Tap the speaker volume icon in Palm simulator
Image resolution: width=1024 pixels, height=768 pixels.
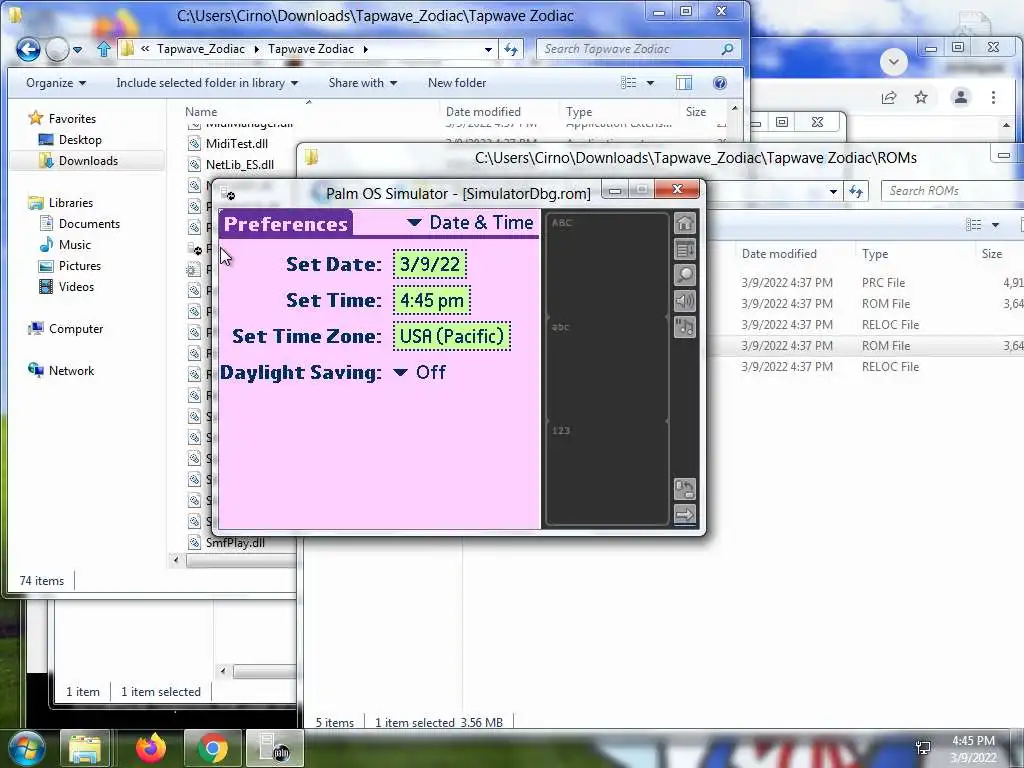pyautogui.click(x=684, y=301)
